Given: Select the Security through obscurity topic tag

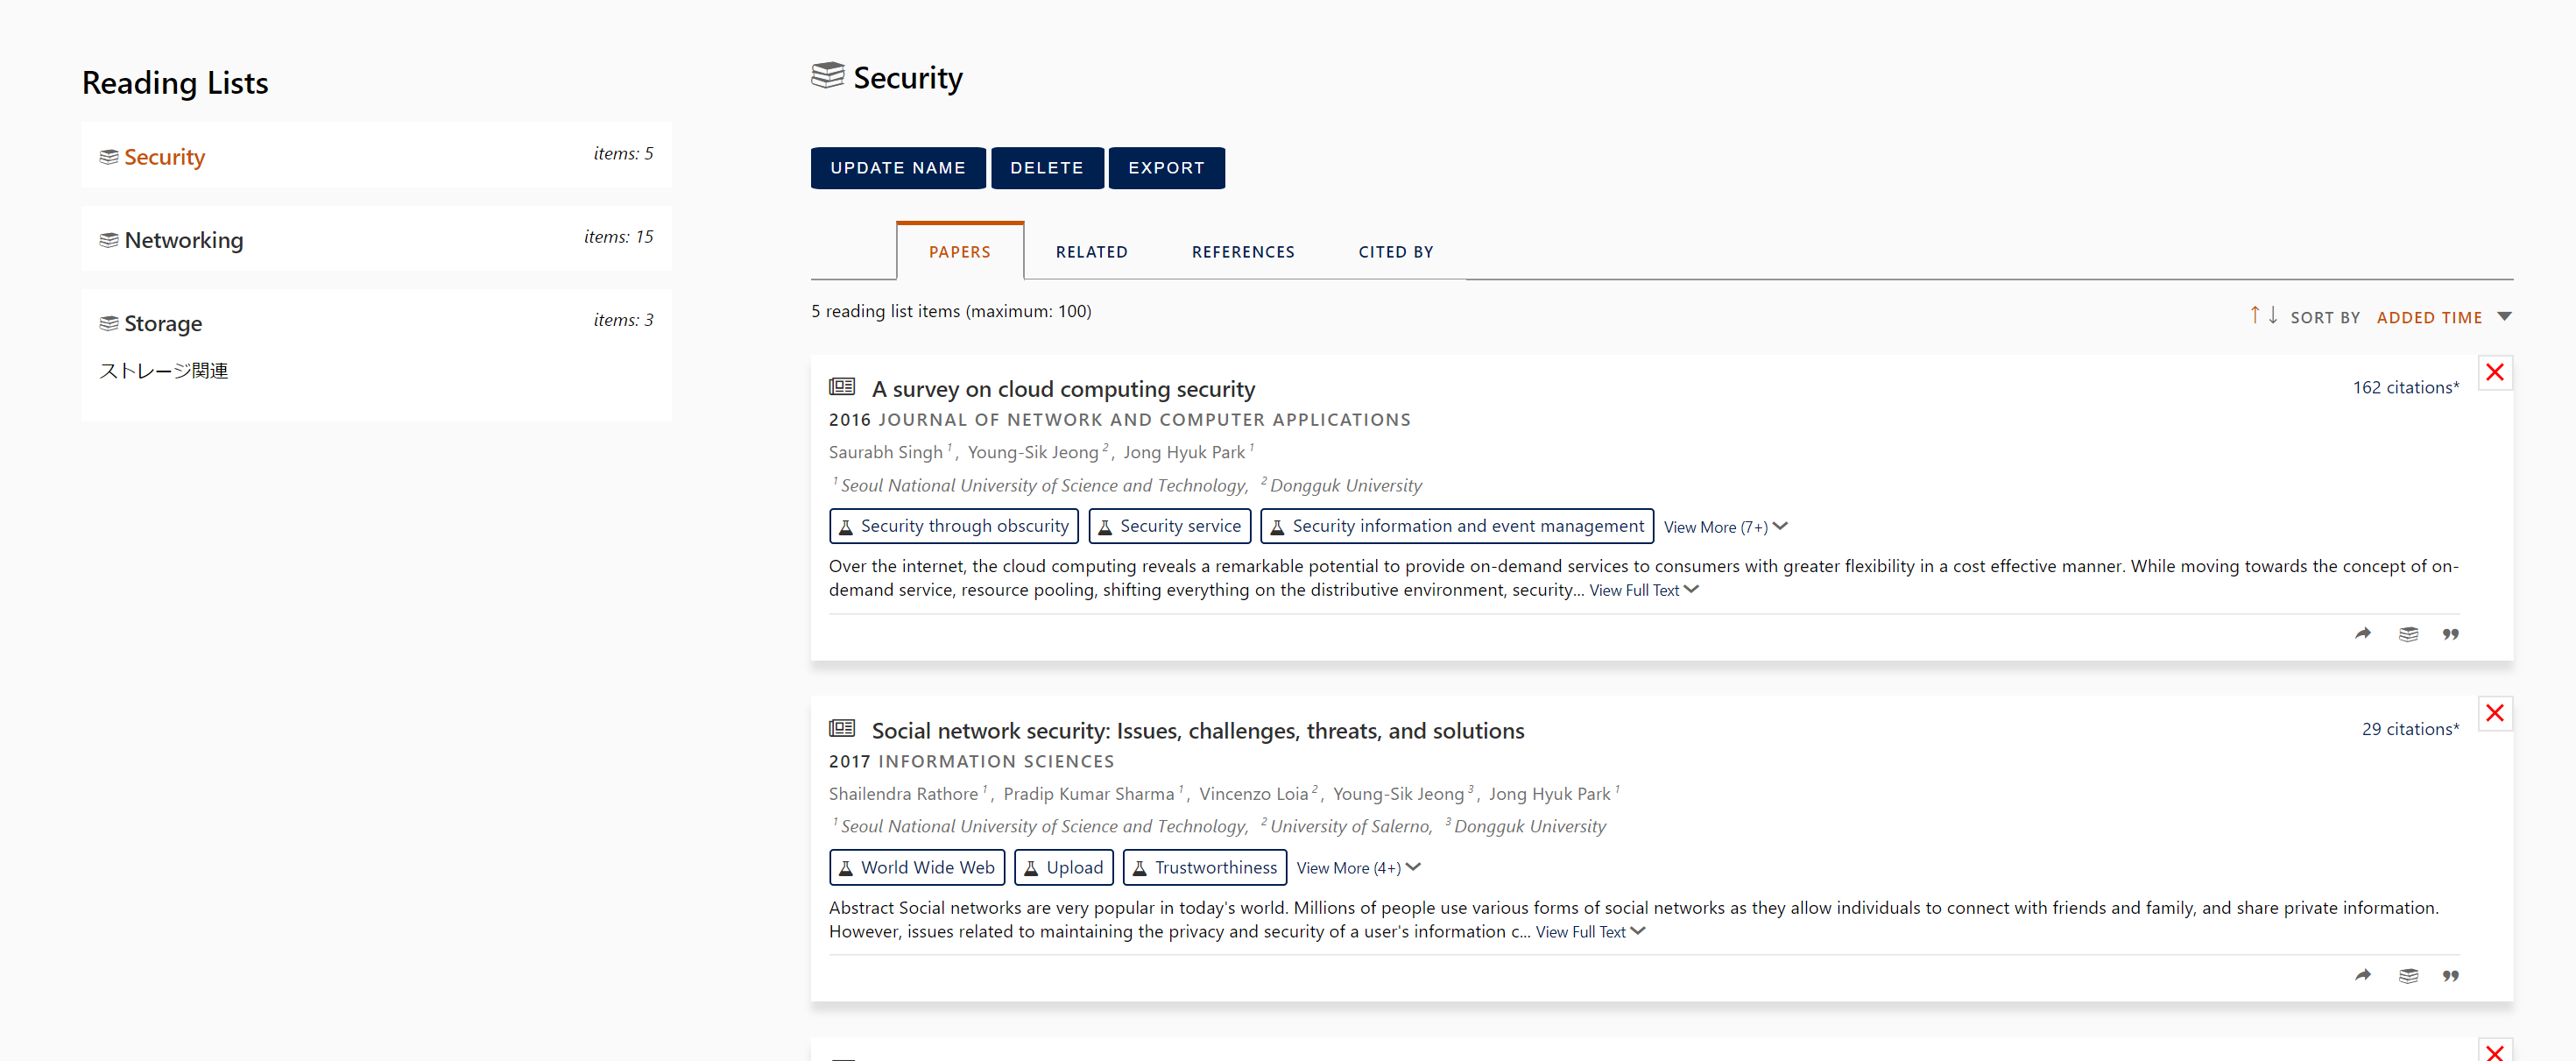Looking at the screenshot, I should click(953, 526).
